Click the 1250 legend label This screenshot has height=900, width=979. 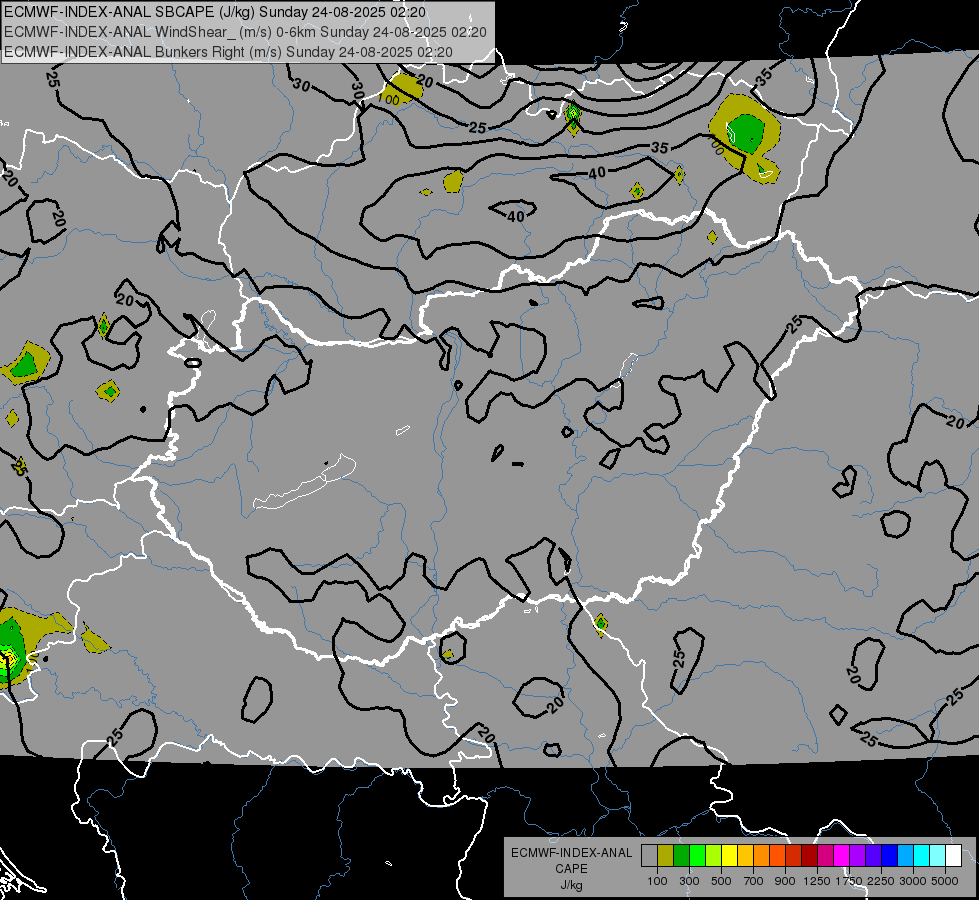tap(817, 881)
